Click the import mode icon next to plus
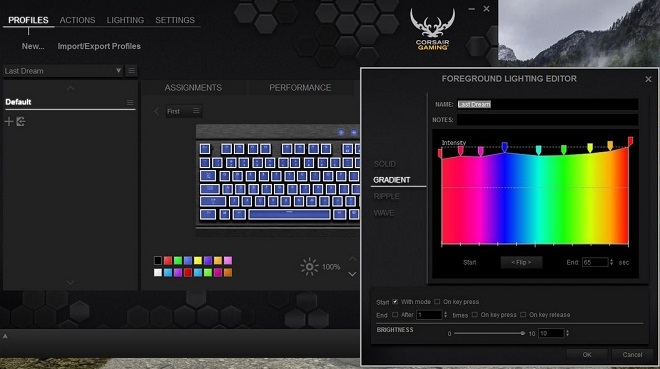660x369 pixels. [21, 122]
